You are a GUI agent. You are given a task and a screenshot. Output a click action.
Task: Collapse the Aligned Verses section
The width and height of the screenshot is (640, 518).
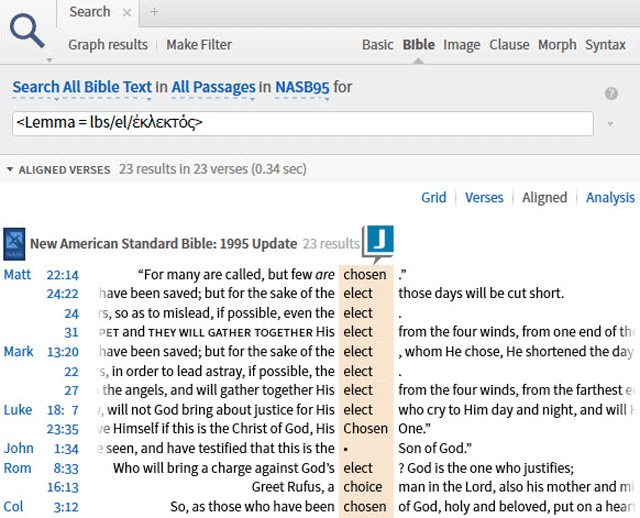click(x=10, y=169)
